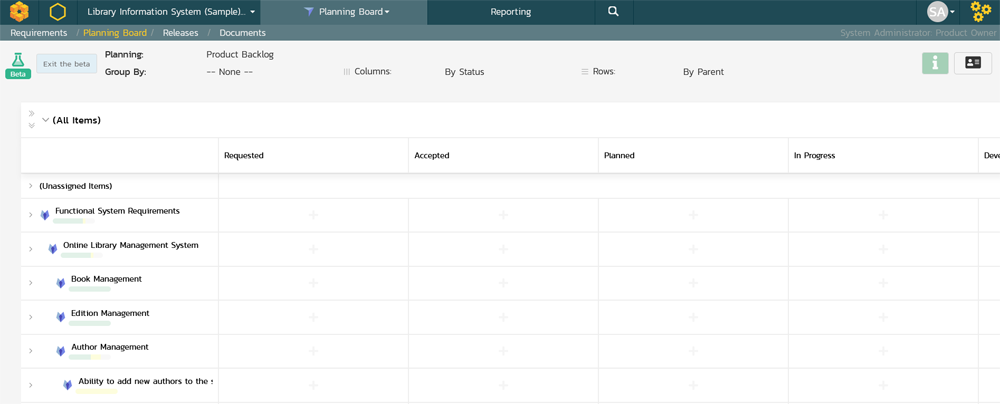Screen dimensions: 1000x404
Task: Click the Book Management requirement icon
Action: click(61, 283)
